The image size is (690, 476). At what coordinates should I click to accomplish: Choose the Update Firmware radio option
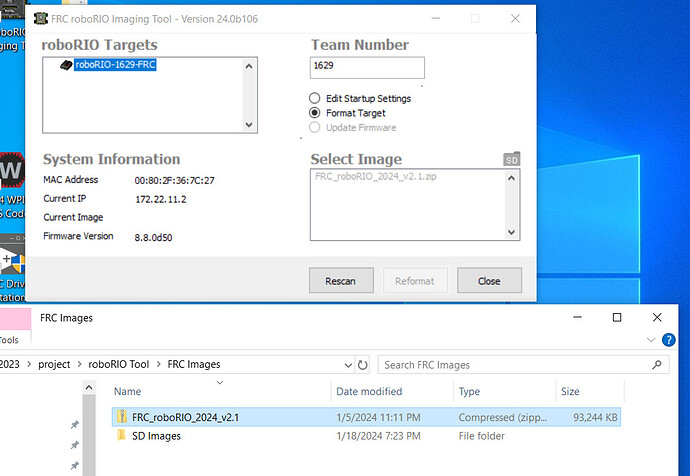click(x=314, y=127)
